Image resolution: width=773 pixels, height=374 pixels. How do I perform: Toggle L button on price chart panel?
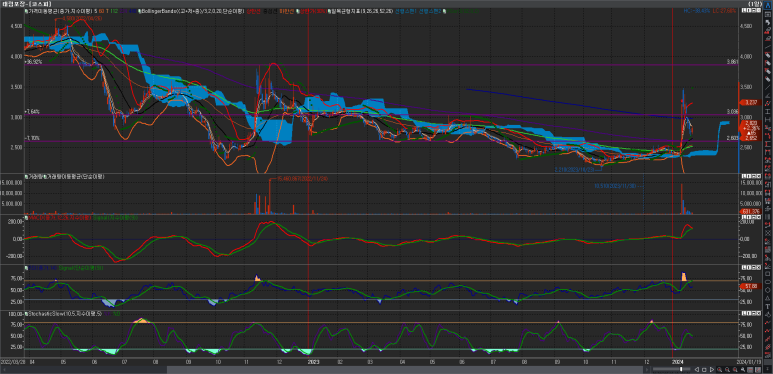[x=744, y=10]
